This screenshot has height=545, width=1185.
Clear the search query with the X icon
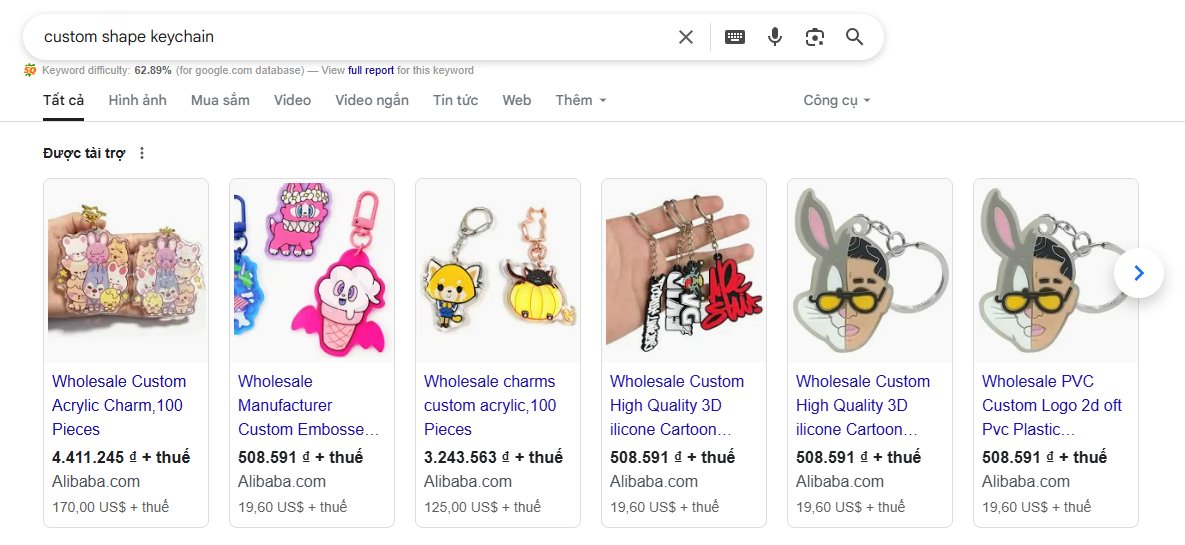coord(685,37)
